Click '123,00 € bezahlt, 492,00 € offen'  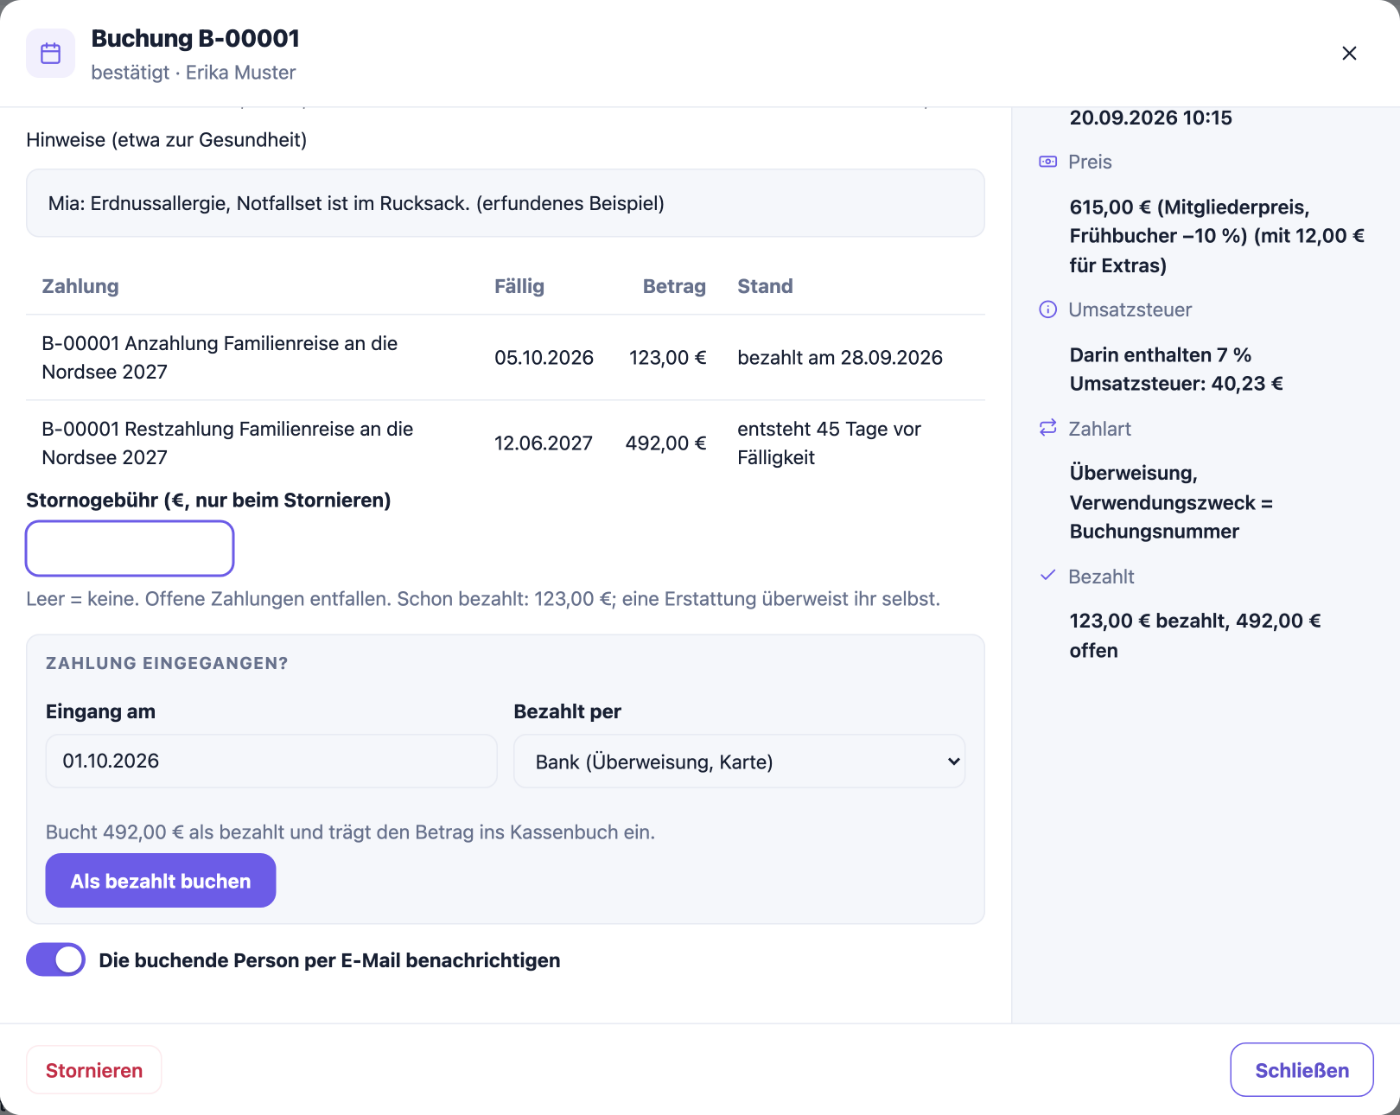click(1195, 635)
